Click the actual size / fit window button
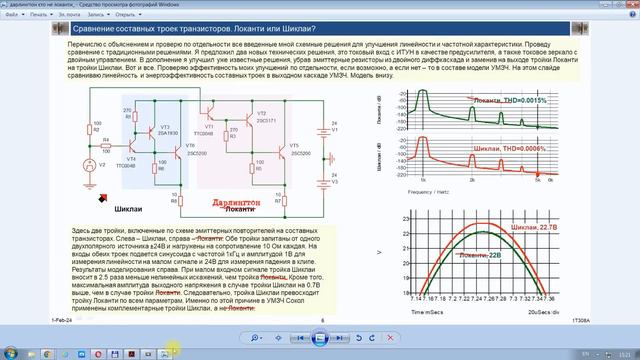Screen dimensions: 640x360 click(x=278, y=338)
